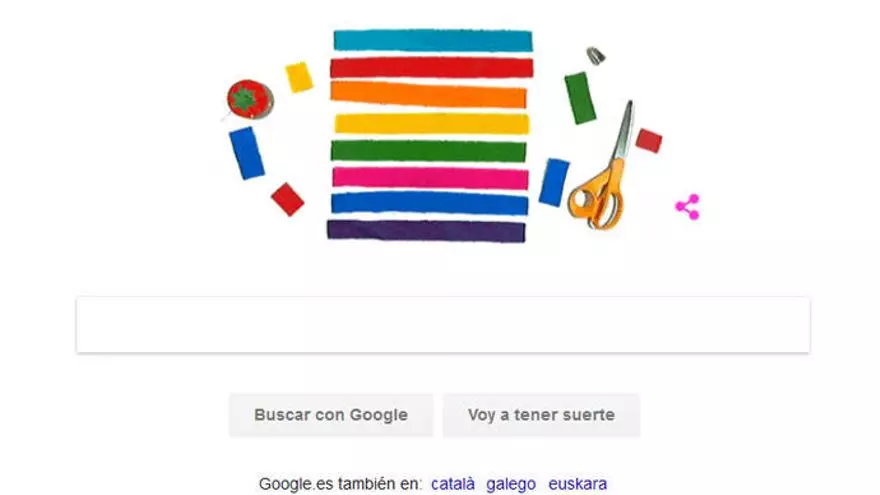Viewport: 880px width, 495px height.
Task: Open the català language link
Action: (x=453, y=484)
